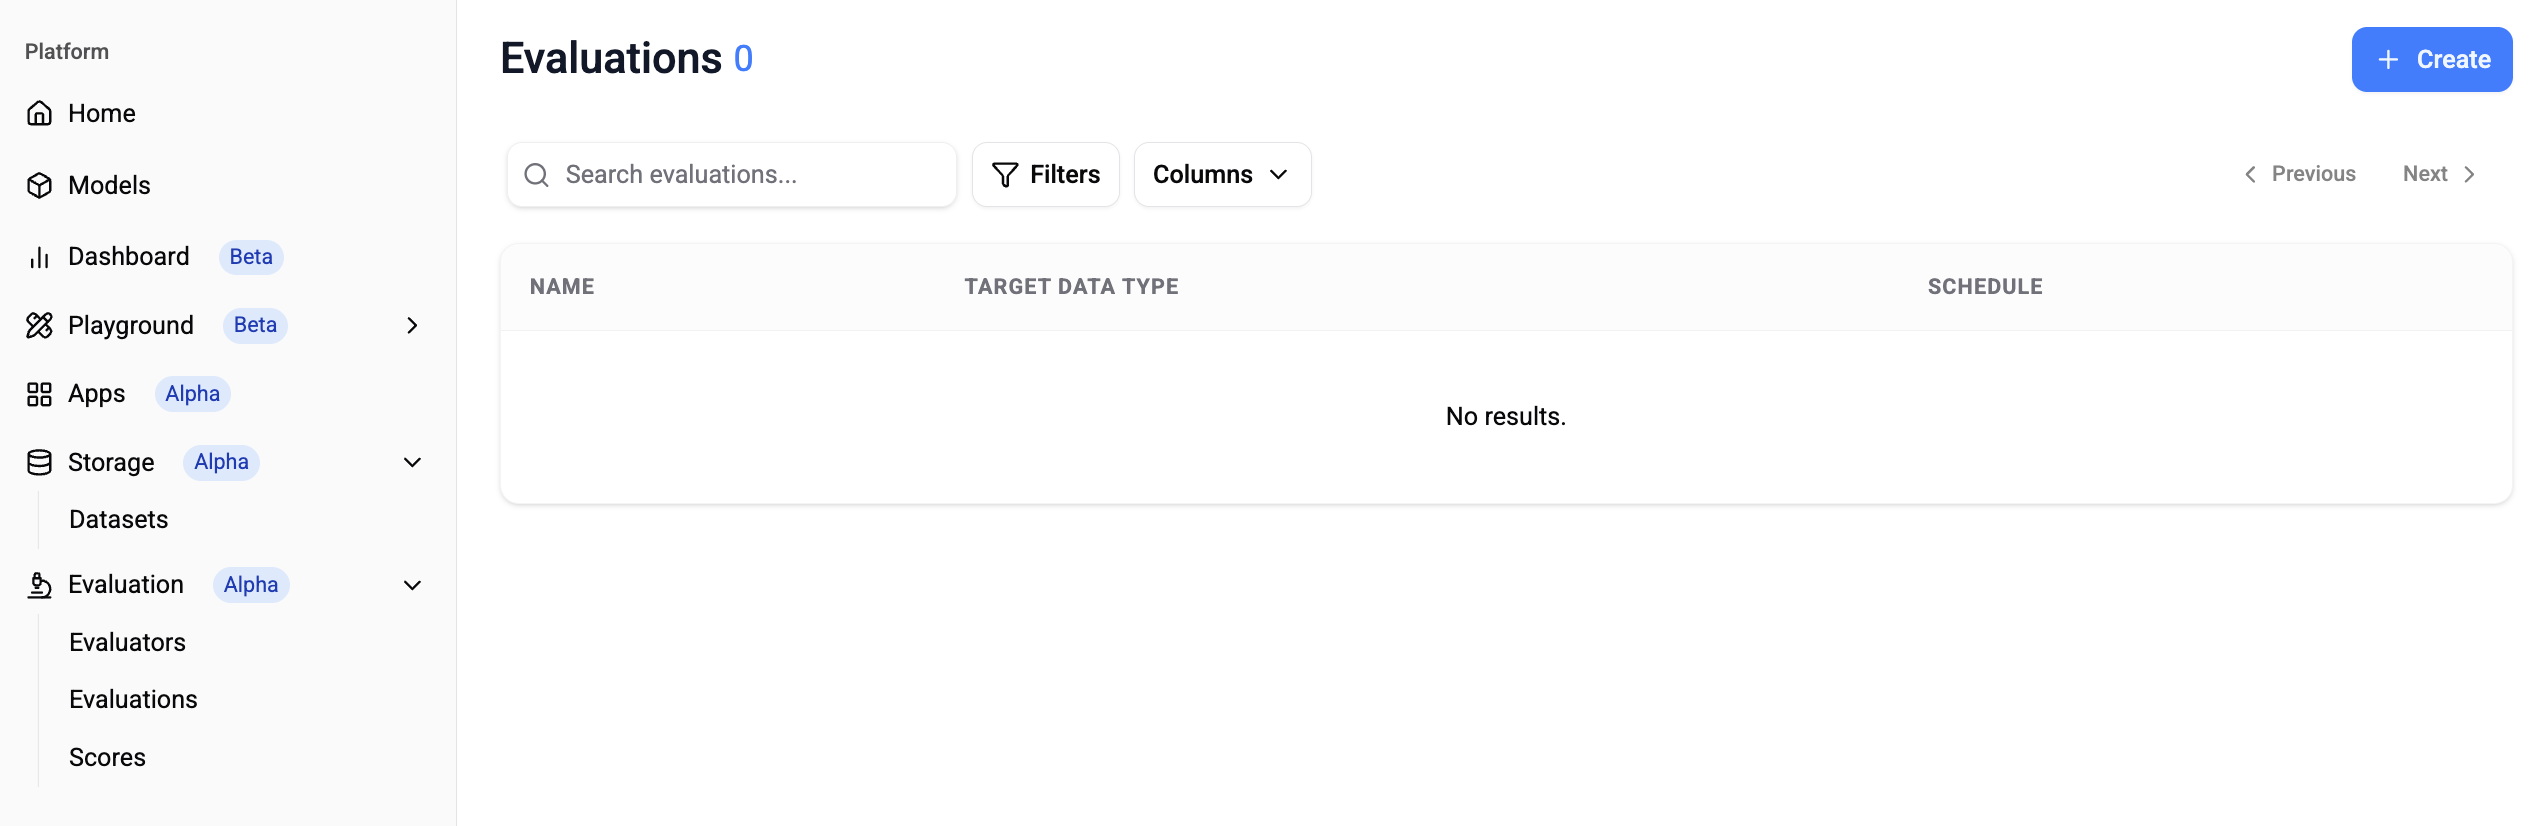Create a new evaluation
The image size is (2536, 826).
point(2431,60)
